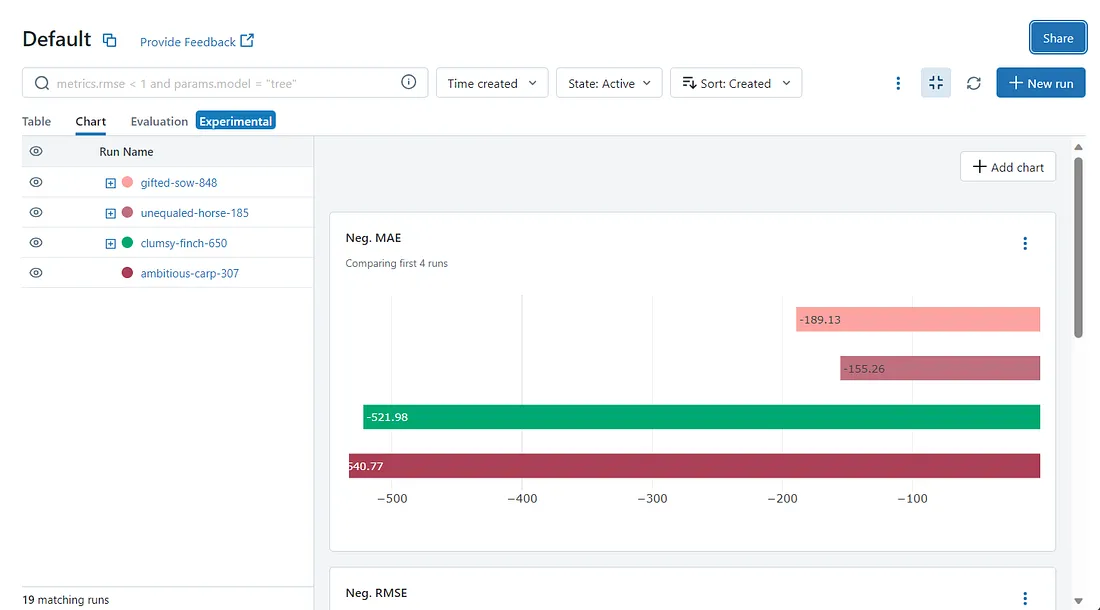This screenshot has width=1100, height=610.
Task: Refresh the runs list
Action: coord(973,83)
